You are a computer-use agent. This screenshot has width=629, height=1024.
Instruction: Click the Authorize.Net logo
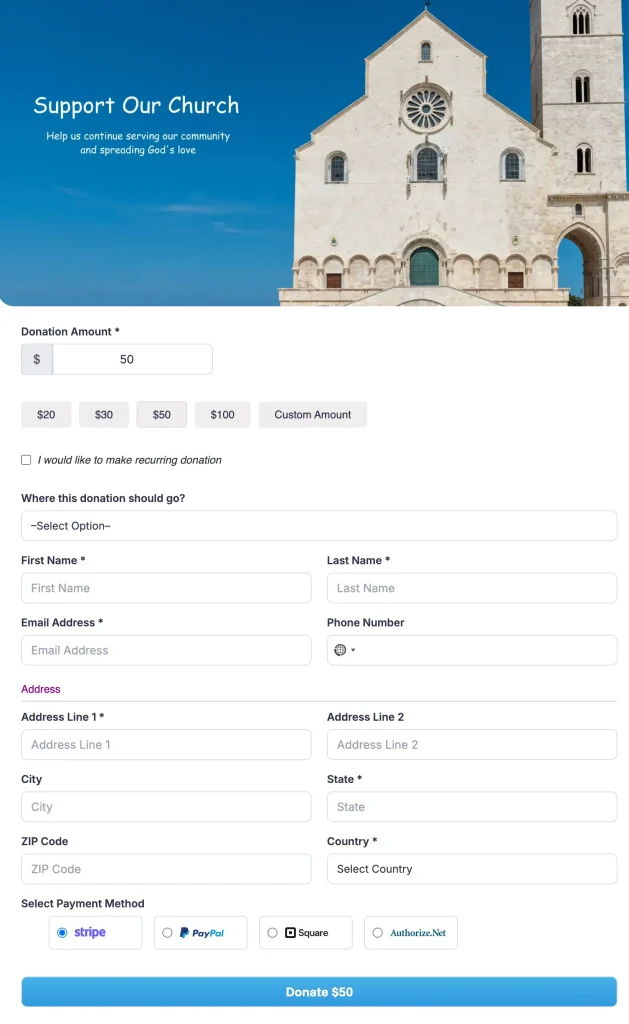coord(418,933)
